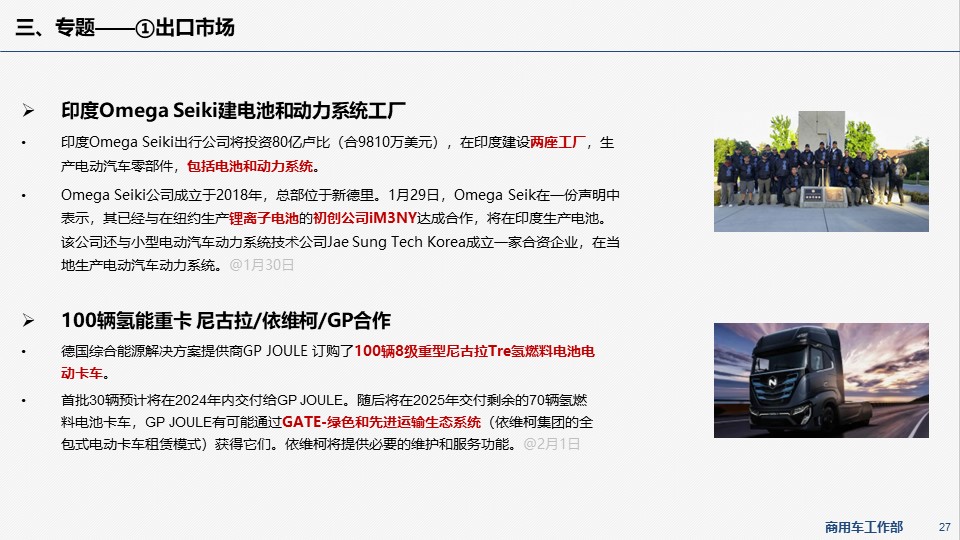Click the text Jae Sung Tech Korea

tap(397, 242)
